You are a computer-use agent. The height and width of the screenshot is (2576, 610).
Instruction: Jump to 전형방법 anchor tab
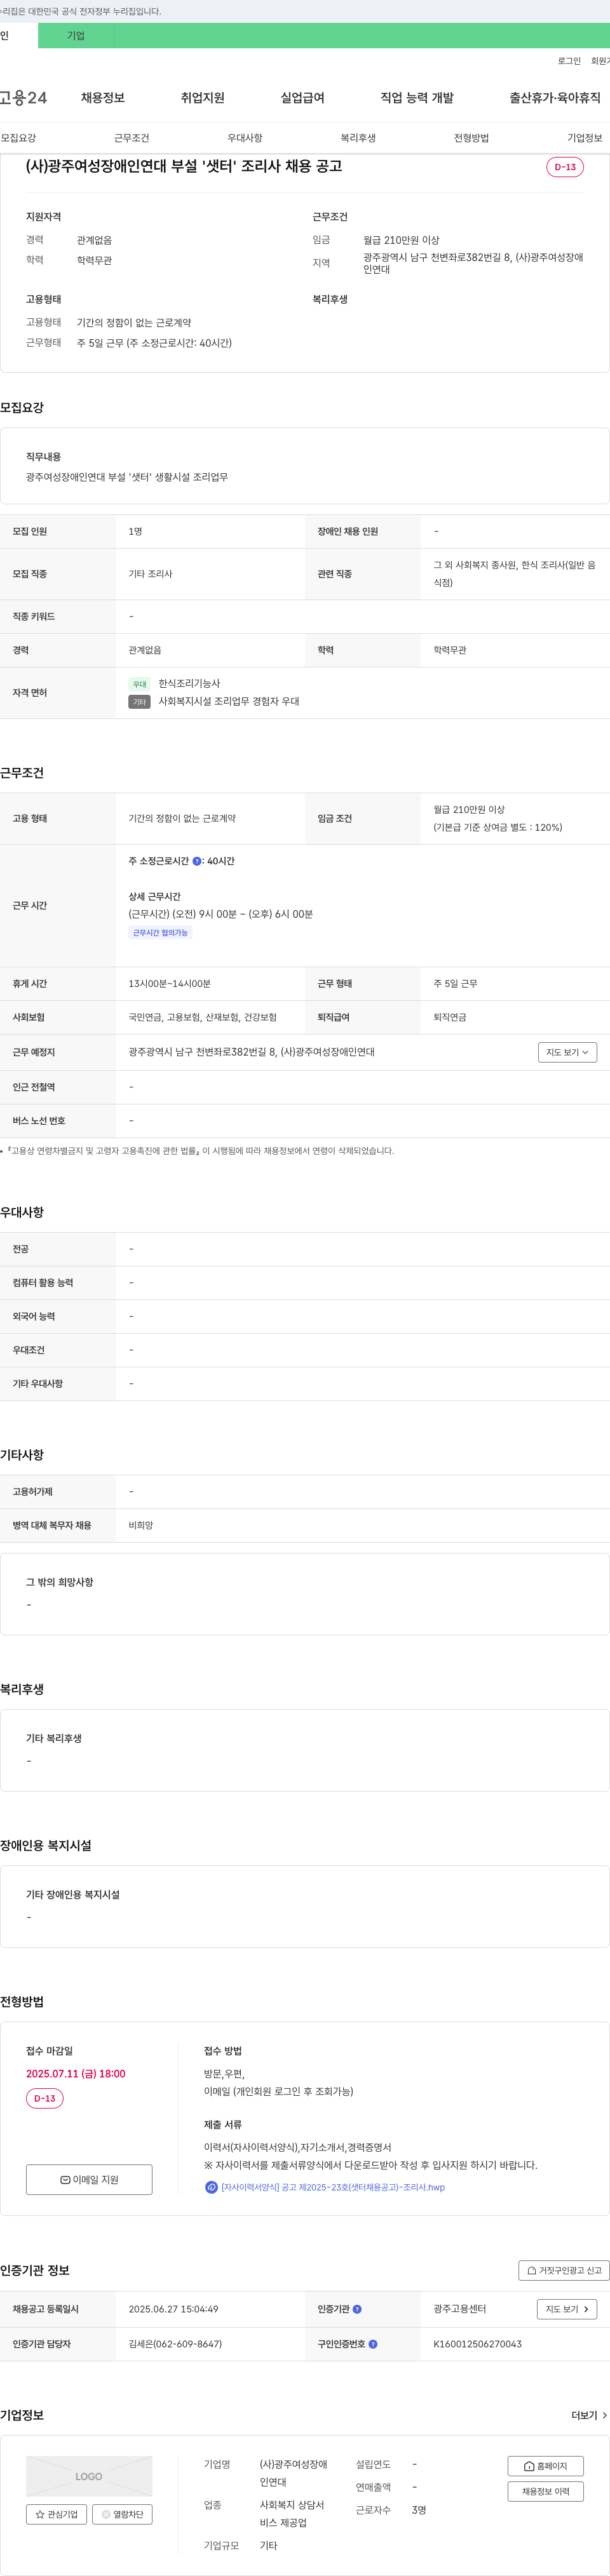pos(471,138)
